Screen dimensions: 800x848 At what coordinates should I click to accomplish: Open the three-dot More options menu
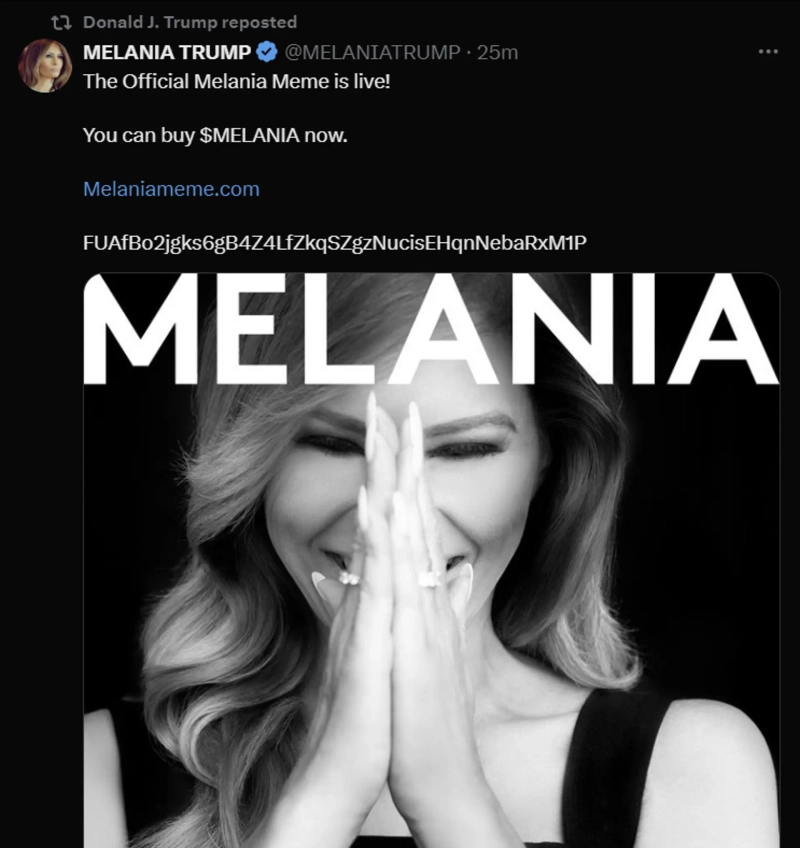coord(767,52)
